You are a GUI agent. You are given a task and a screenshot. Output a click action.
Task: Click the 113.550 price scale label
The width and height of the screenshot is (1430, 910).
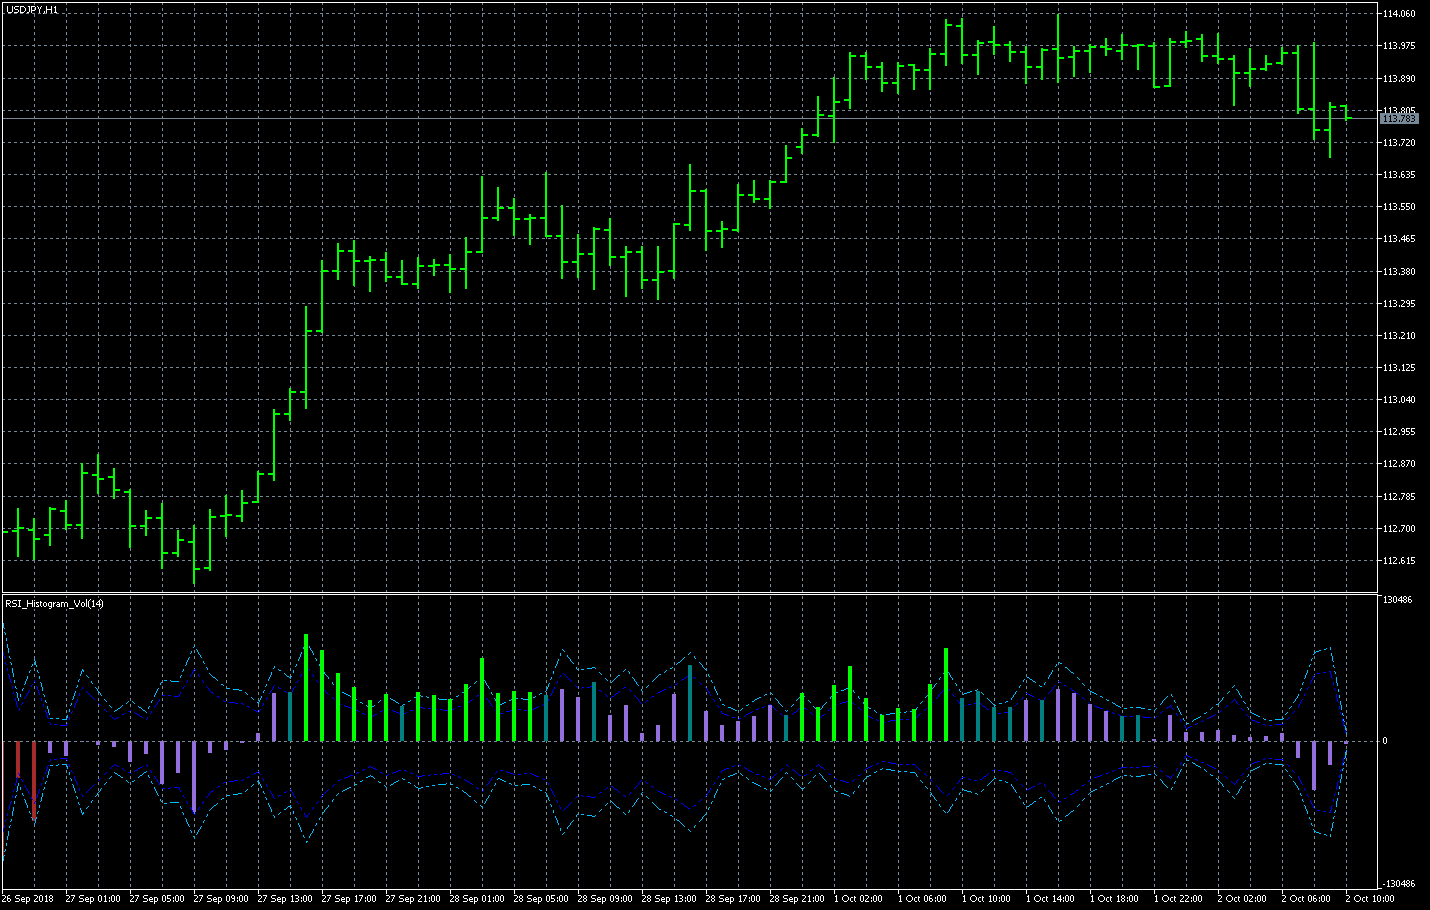[x=1399, y=207]
